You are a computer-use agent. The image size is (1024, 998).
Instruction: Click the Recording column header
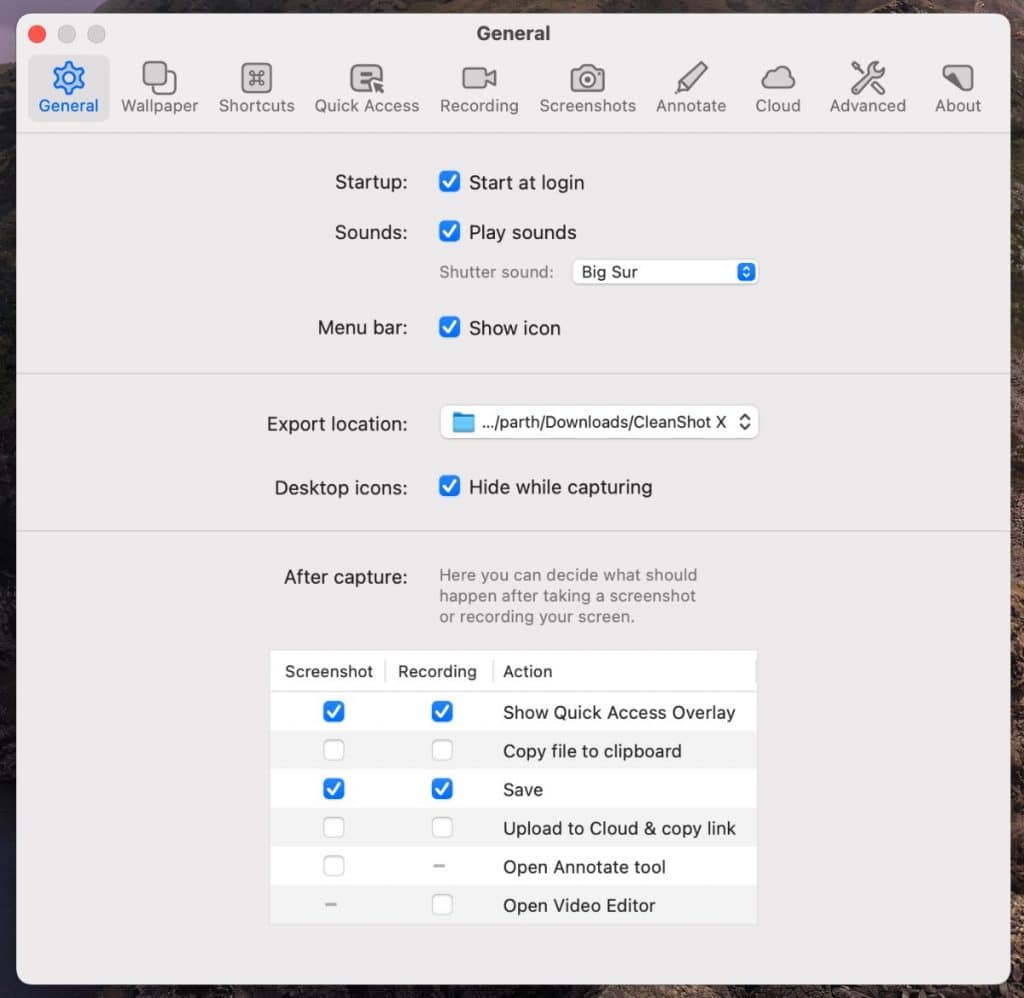(x=437, y=672)
